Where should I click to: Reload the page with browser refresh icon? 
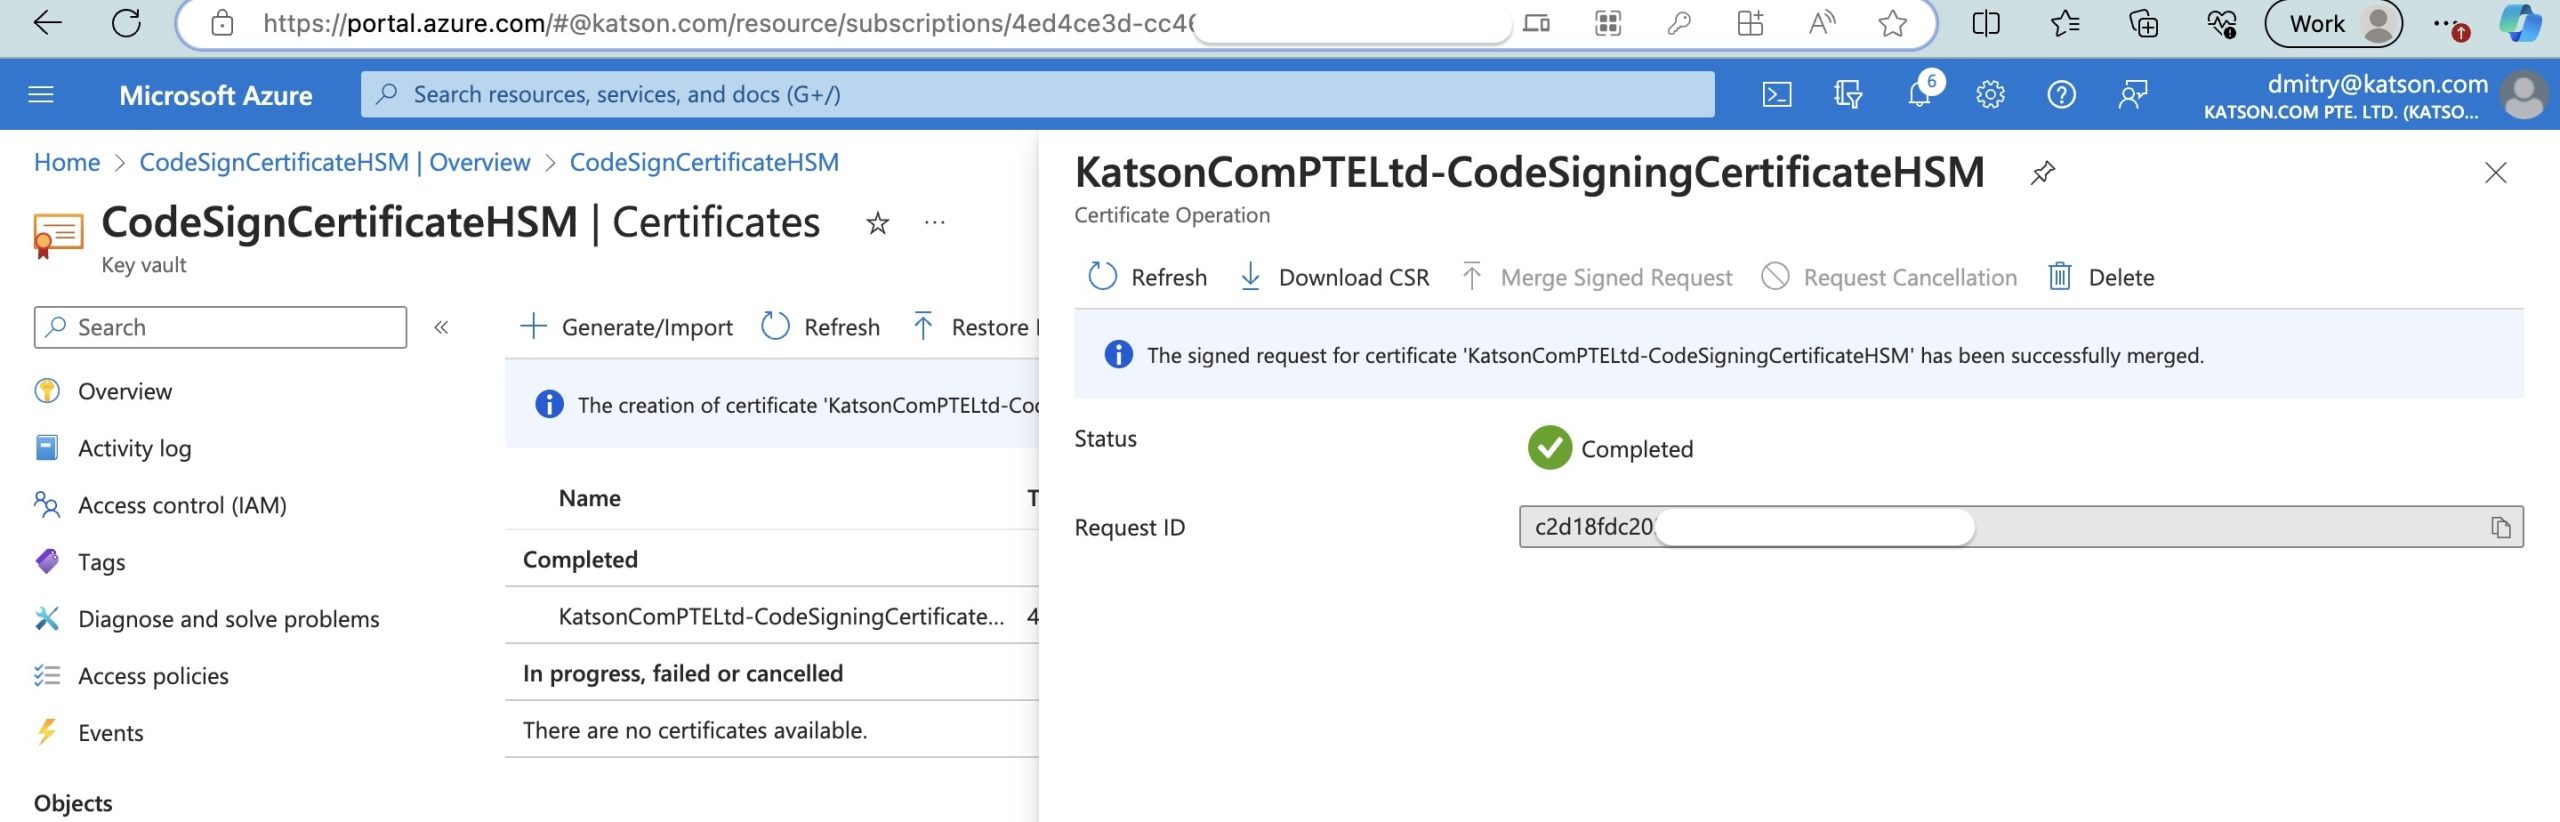click(127, 23)
